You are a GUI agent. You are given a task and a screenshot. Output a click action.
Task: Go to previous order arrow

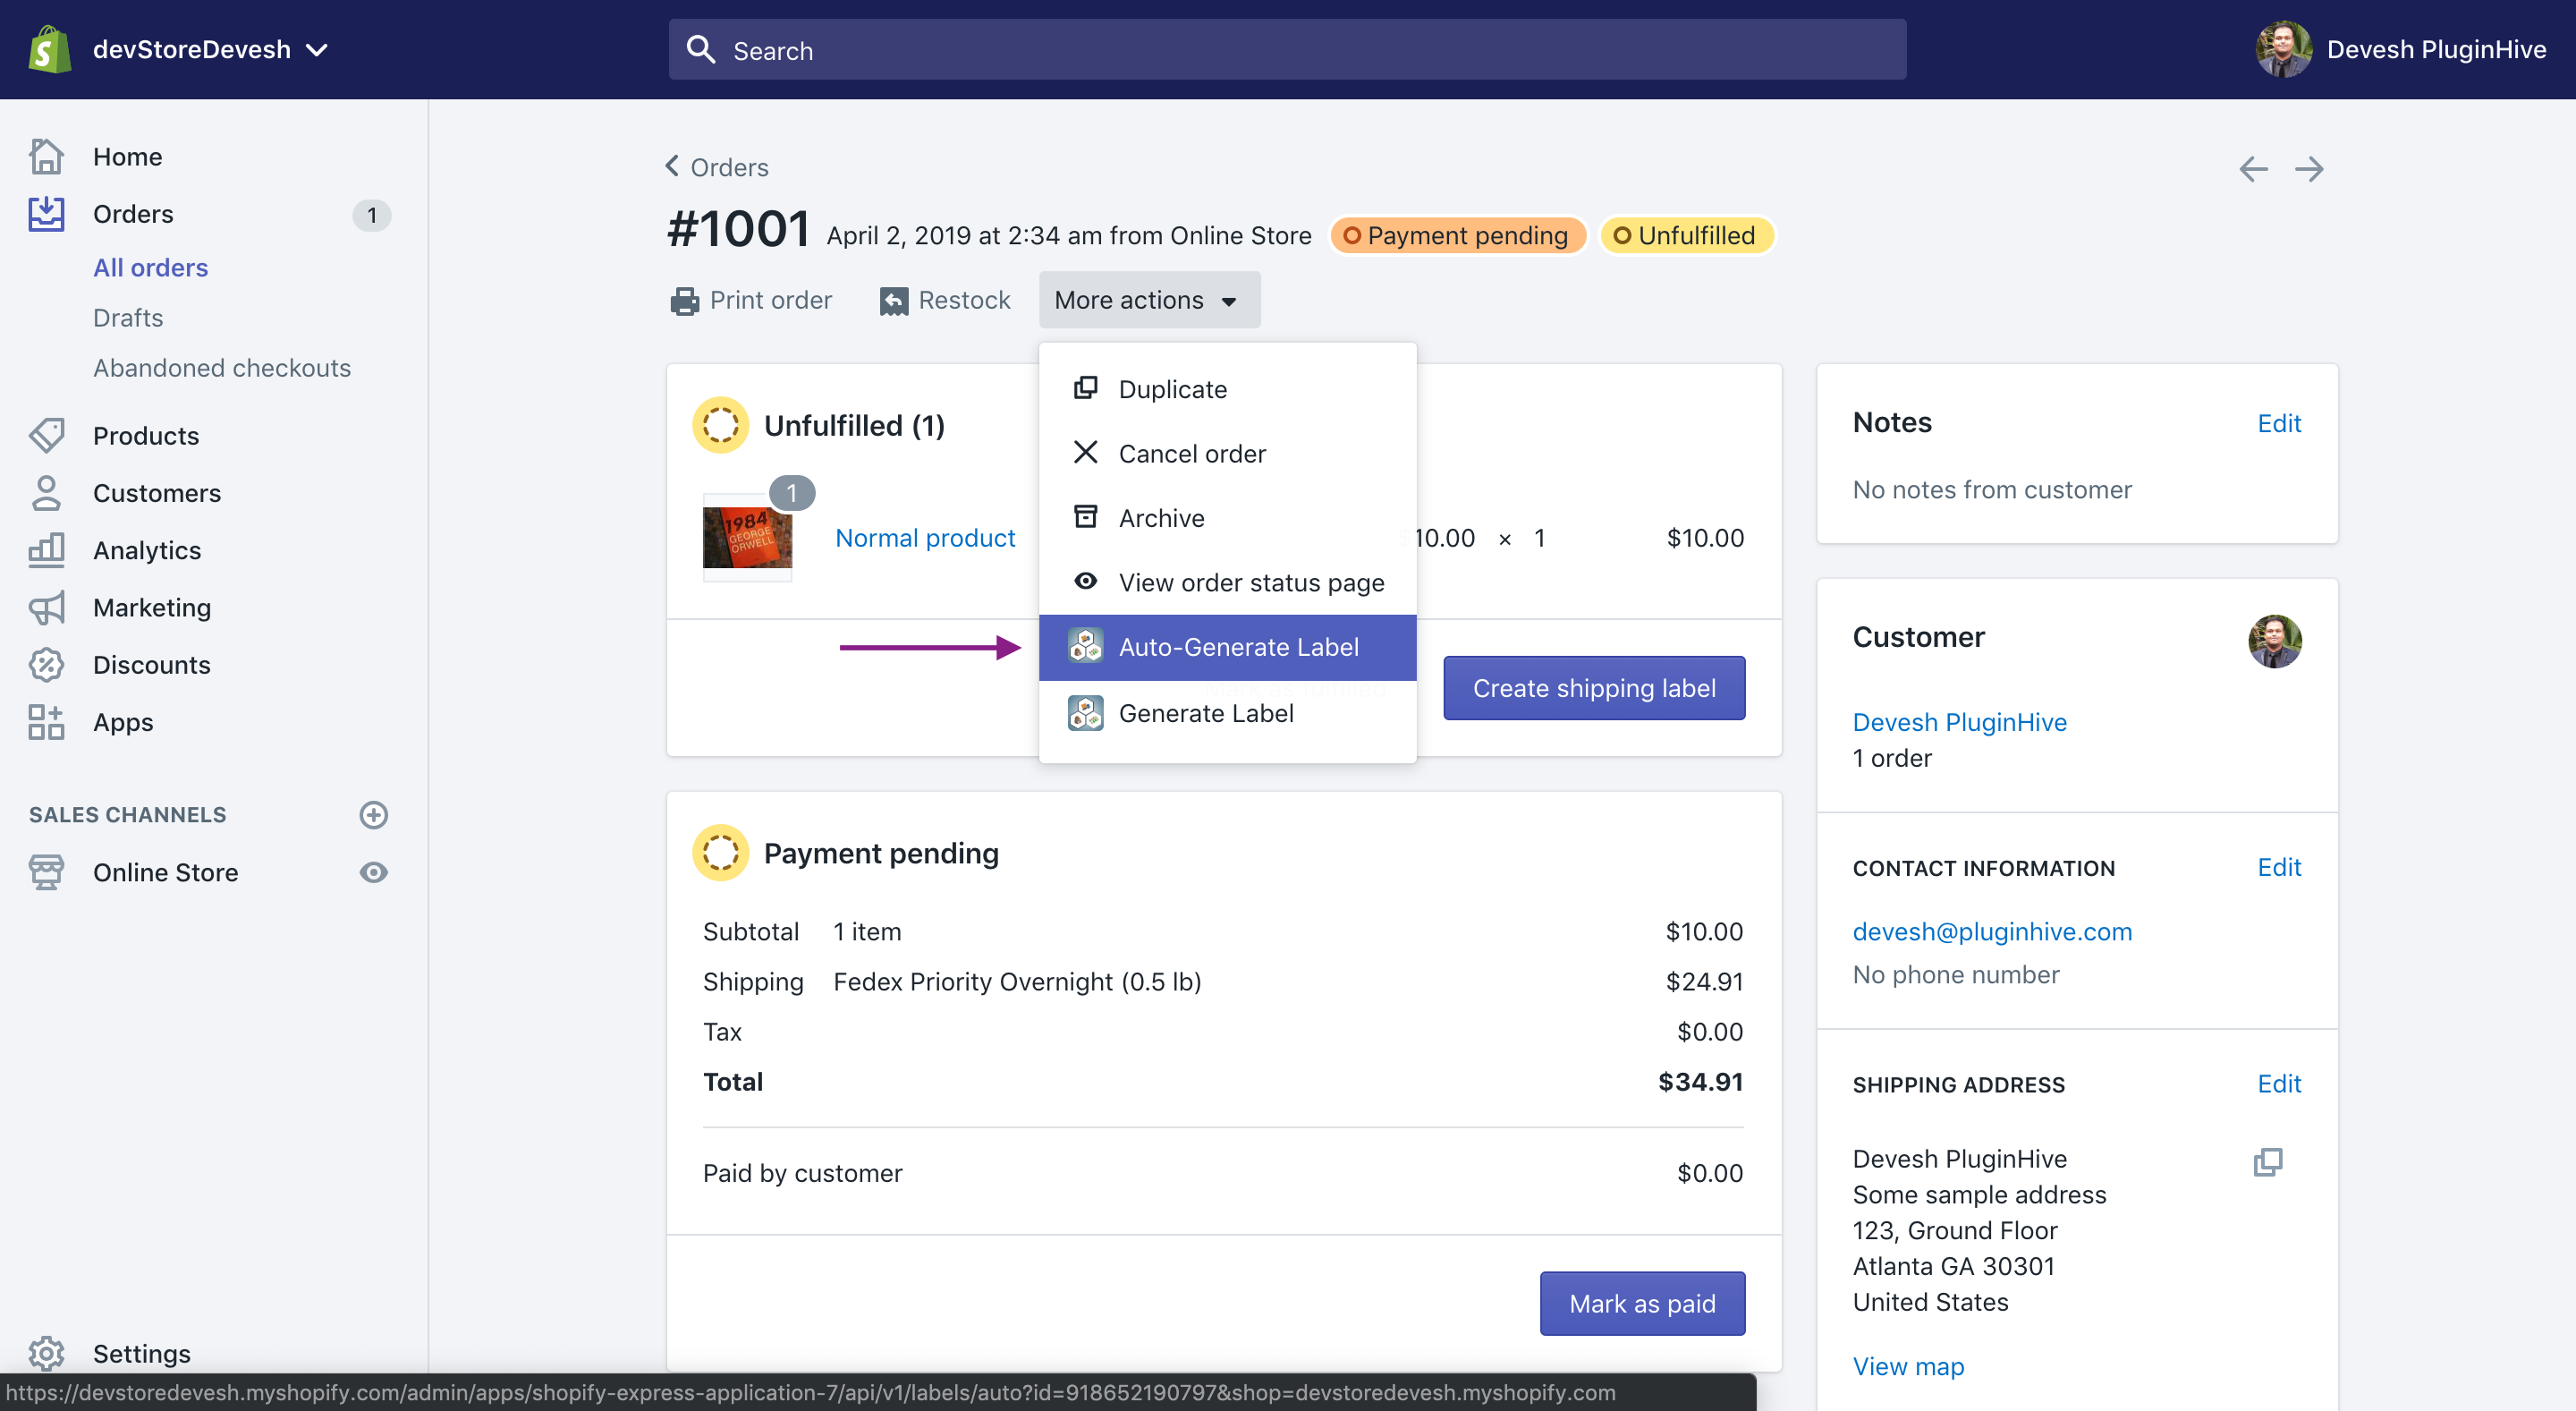tap(2252, 168)
